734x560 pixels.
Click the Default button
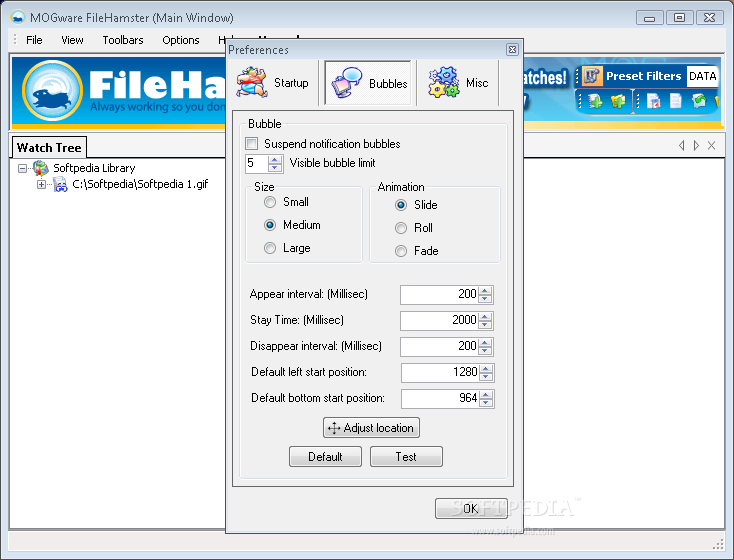click(x=325, y=457)
